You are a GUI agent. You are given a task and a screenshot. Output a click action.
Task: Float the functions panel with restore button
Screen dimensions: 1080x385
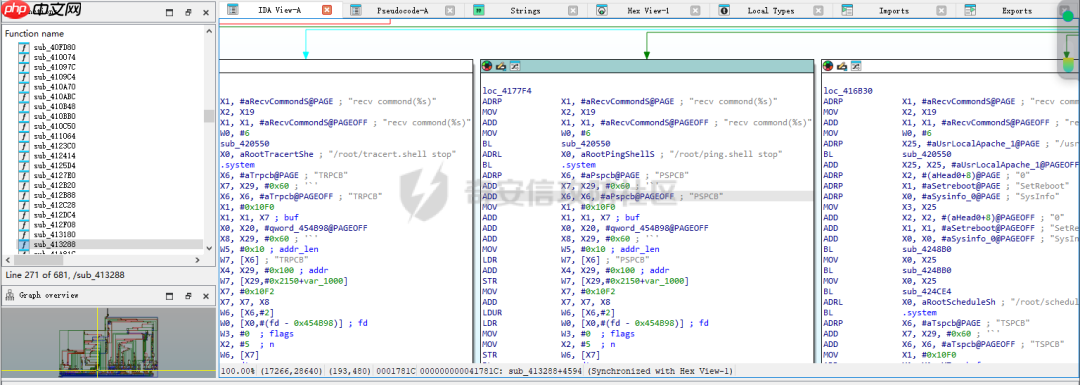point(188,12)
